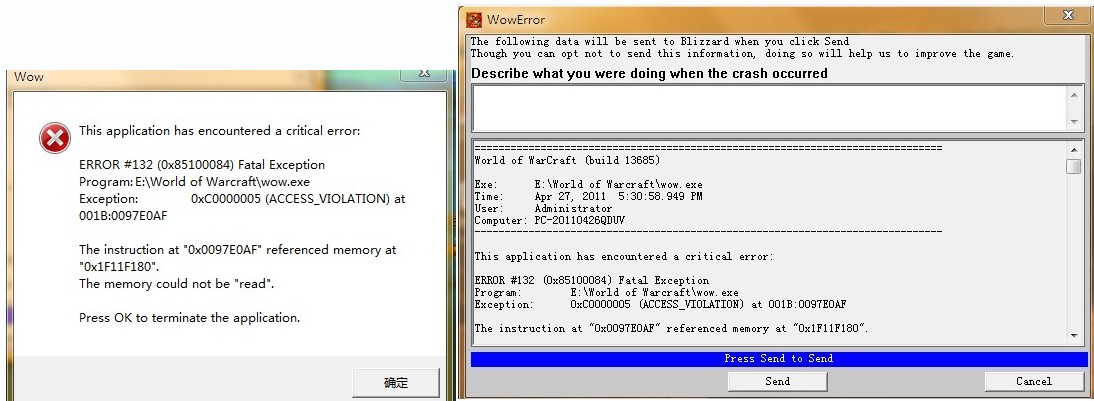
Task: Click into the crash description text box
Action: 767,108
